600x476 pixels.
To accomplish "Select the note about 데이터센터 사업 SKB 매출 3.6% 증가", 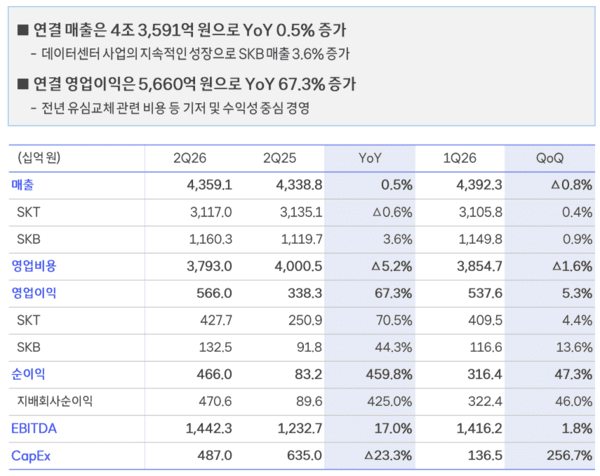I will tap(196, 54).
